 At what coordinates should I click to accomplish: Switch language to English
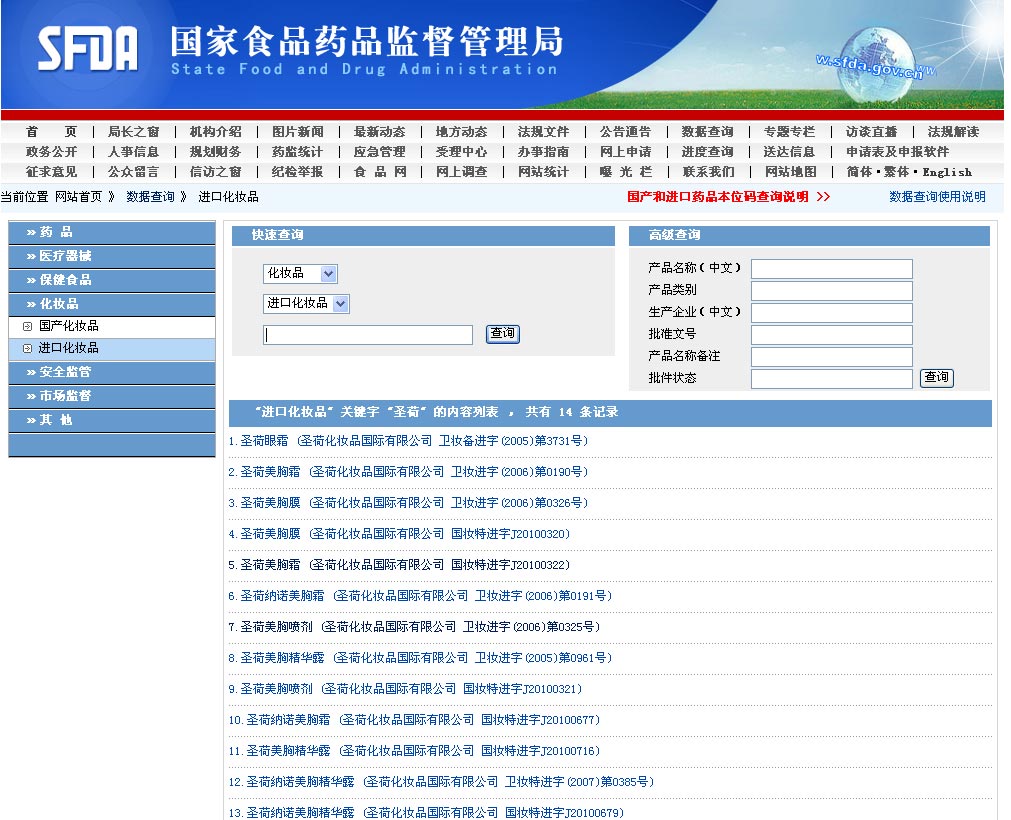tap(947, 172)
